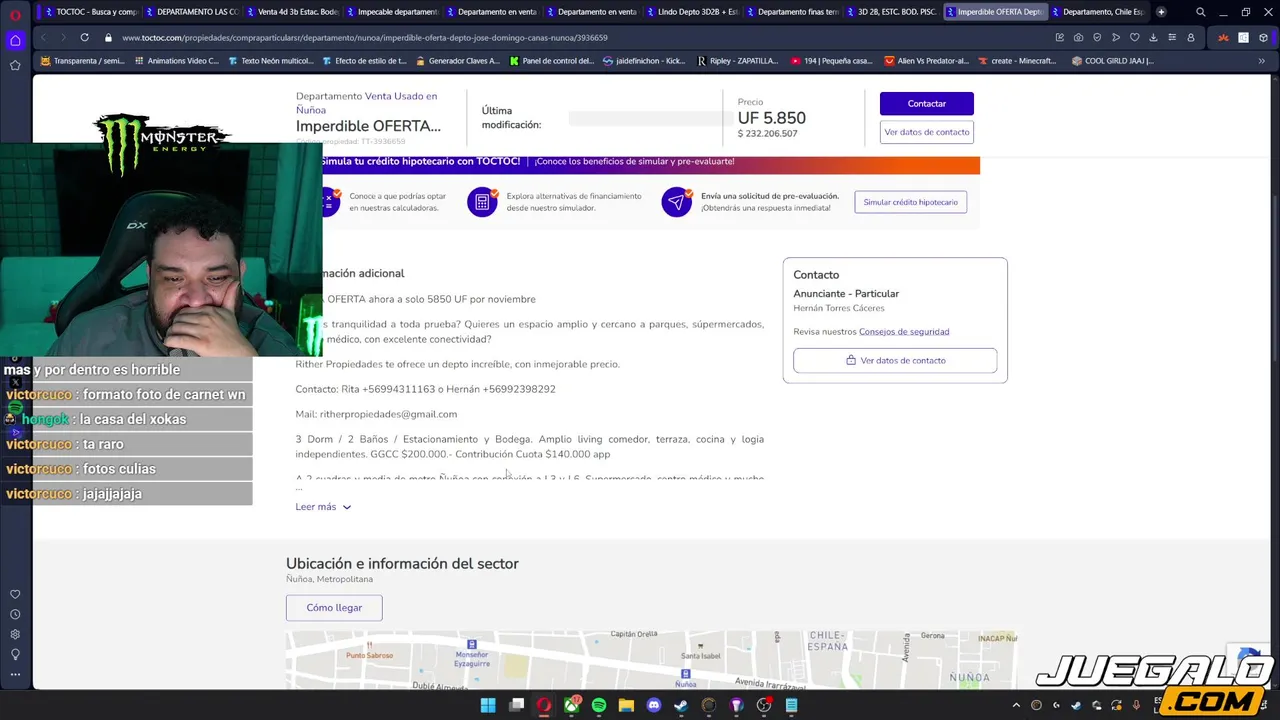This screenshot has width=1280, height=720.
Task: Open the Windows Start button
Action: click(488, 705)
